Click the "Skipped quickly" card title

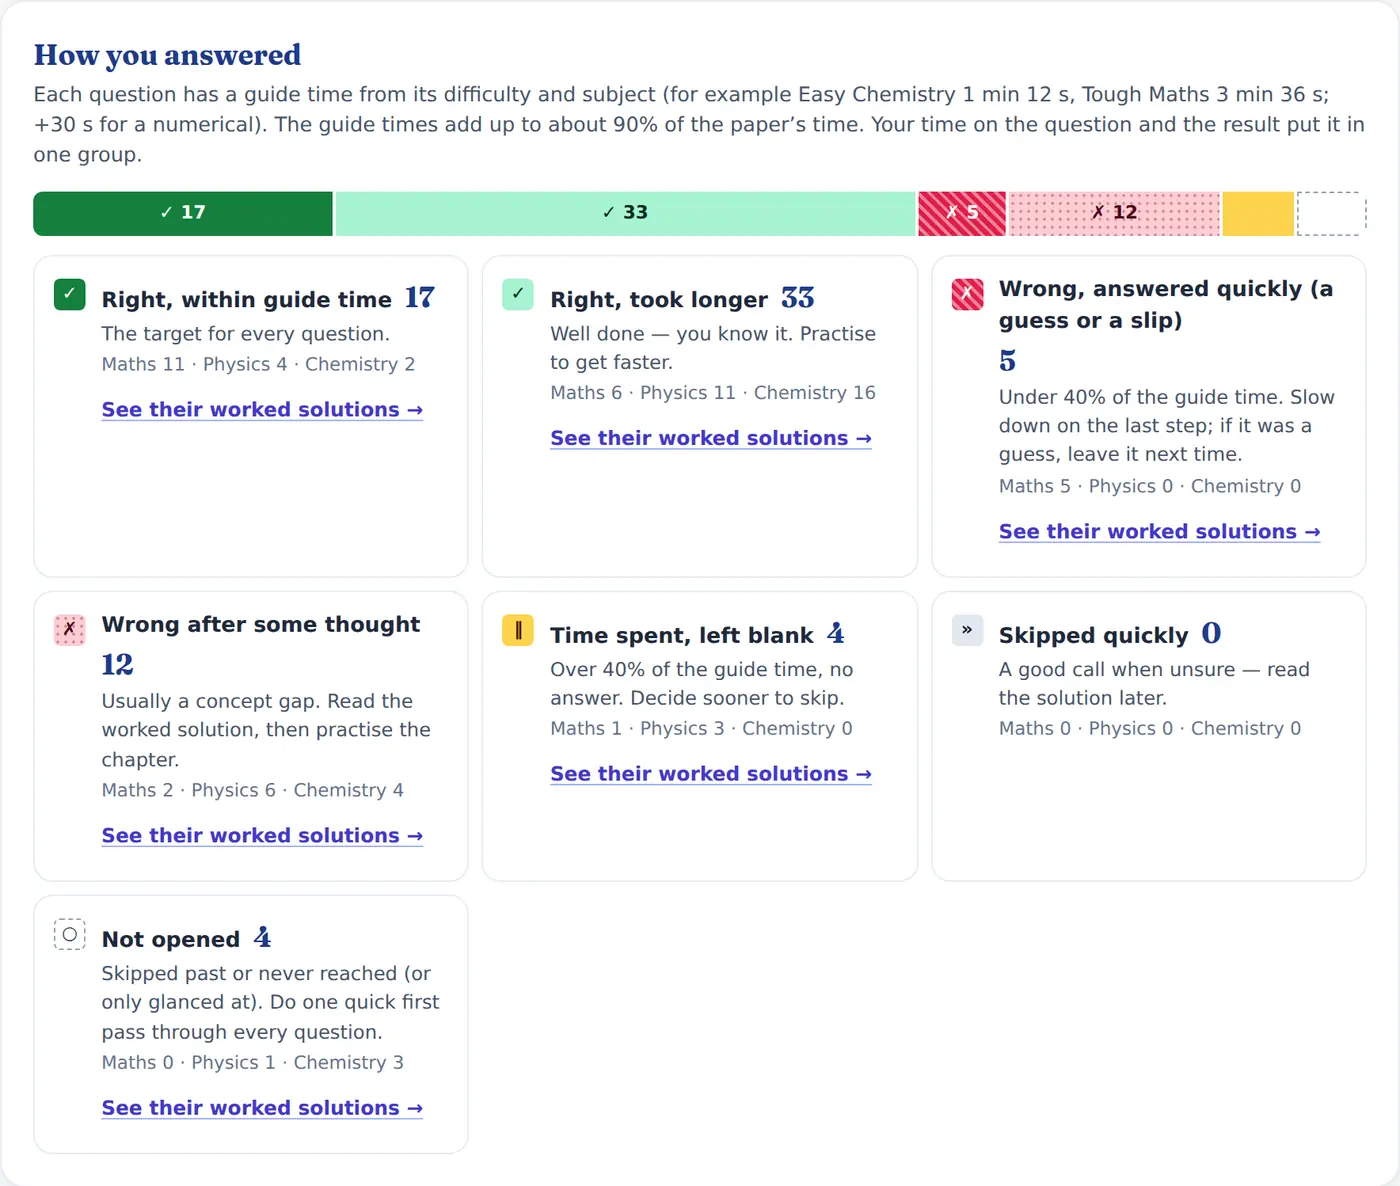coord(1094,636)
